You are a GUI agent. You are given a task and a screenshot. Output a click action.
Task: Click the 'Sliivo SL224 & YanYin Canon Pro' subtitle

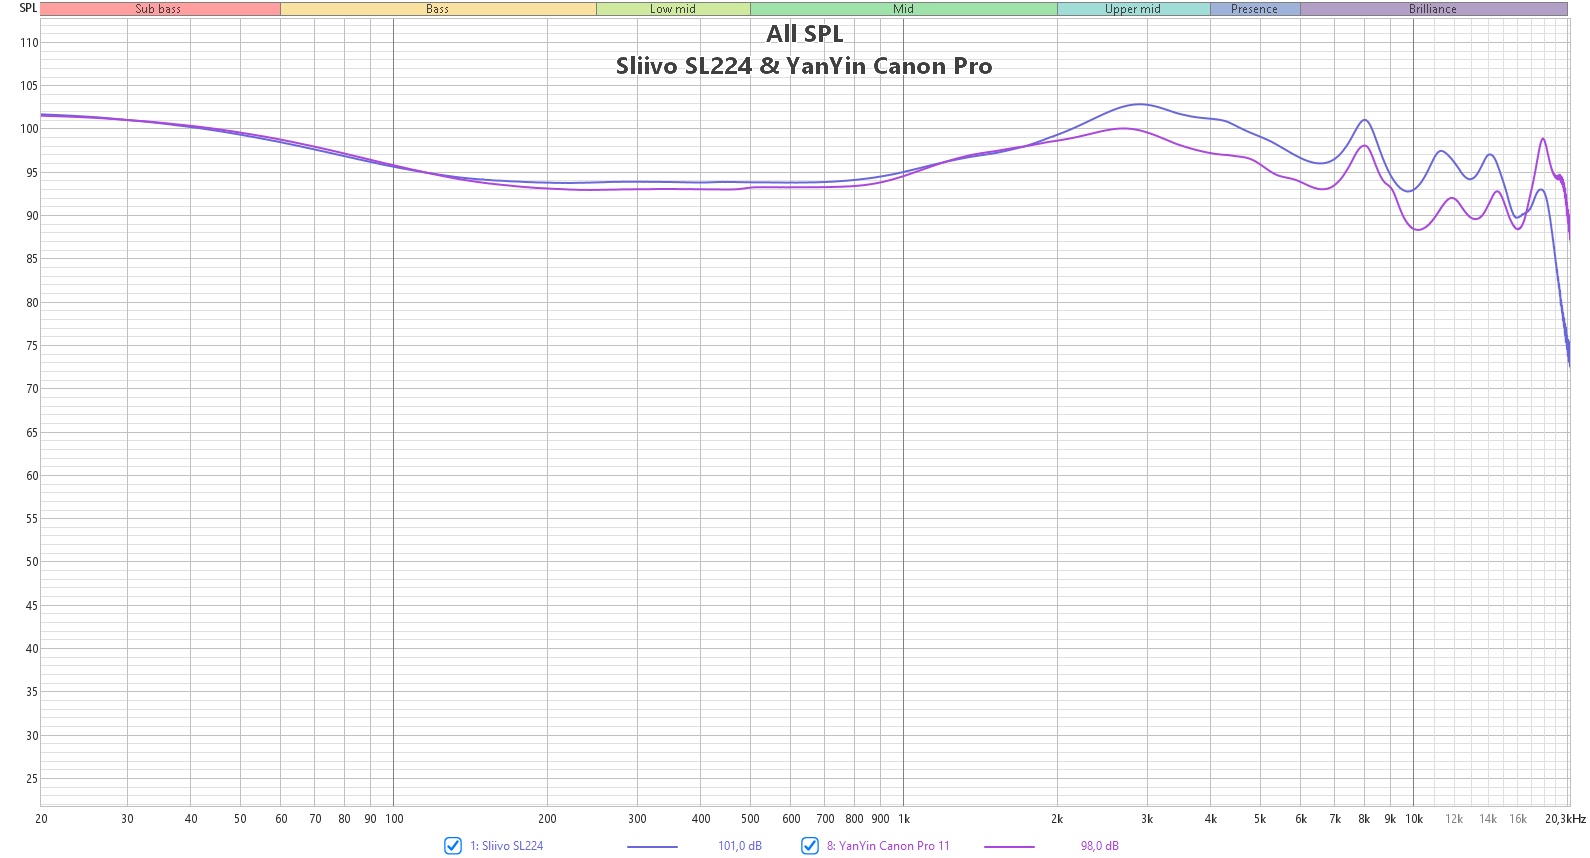pyautogui.click(x=804, y=66)
